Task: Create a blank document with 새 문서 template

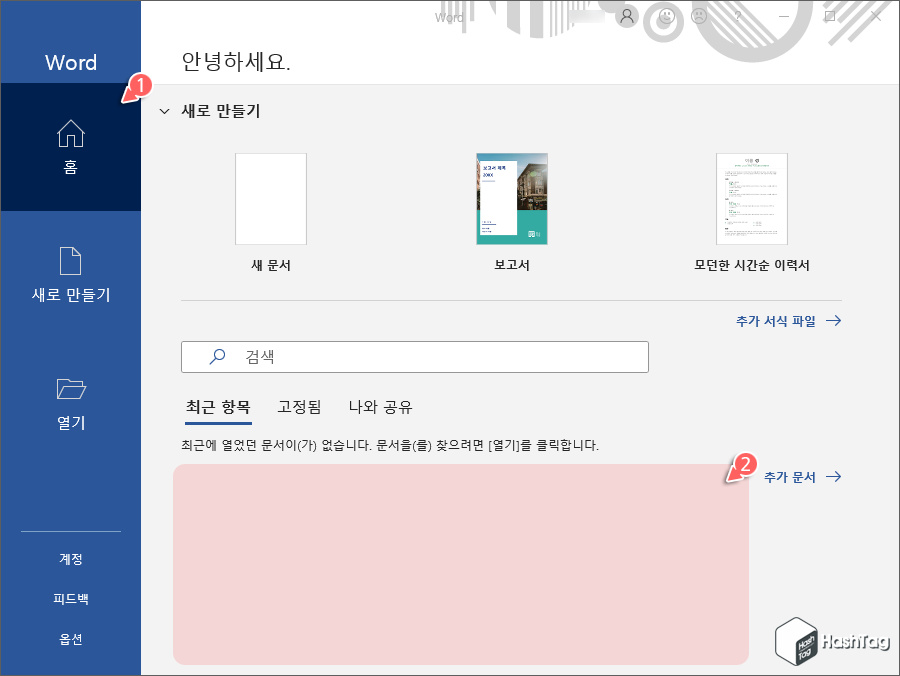Action: coord(270,199)
